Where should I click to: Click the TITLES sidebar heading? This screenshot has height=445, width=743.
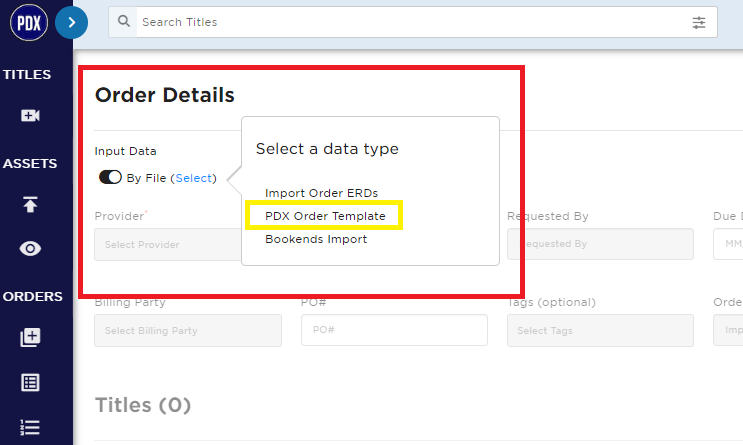(27, 74)
